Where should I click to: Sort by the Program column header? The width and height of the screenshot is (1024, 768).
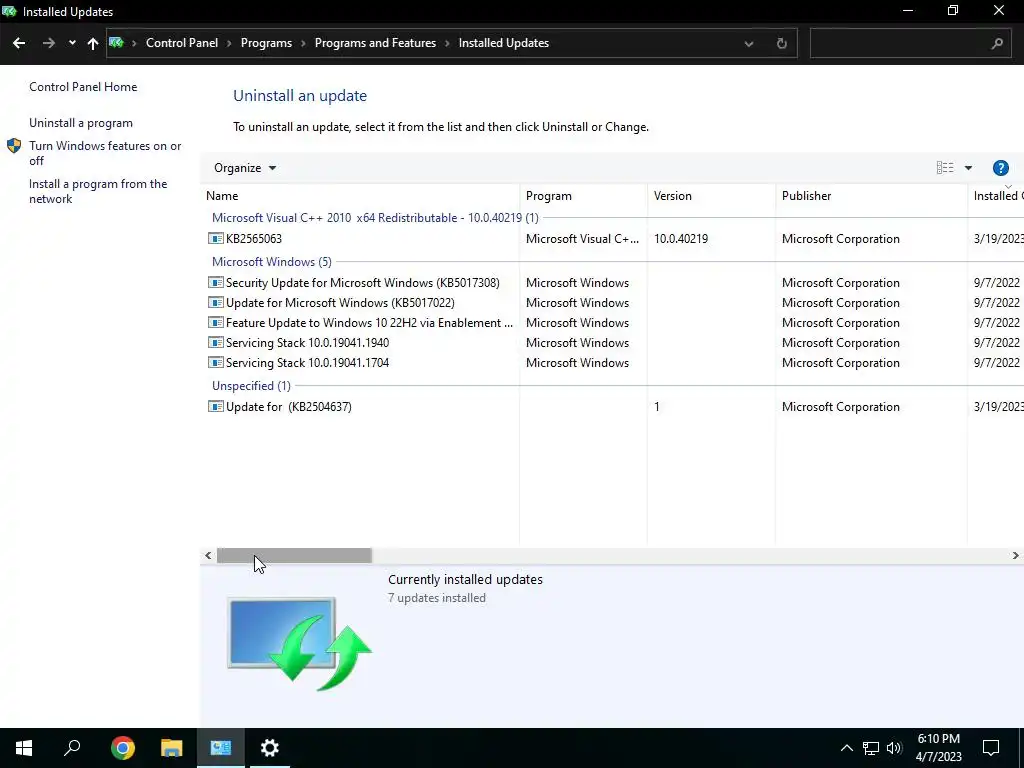[584, 196]
